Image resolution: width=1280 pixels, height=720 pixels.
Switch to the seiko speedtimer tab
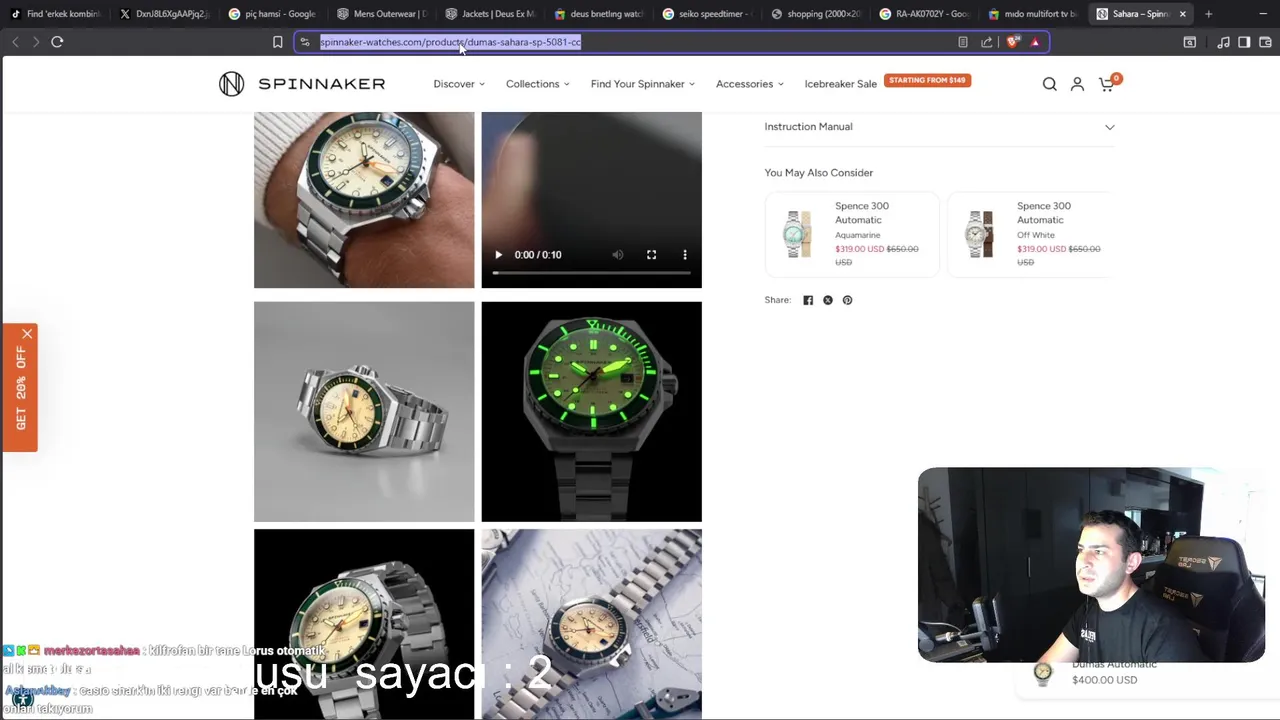tap(707, 14)
